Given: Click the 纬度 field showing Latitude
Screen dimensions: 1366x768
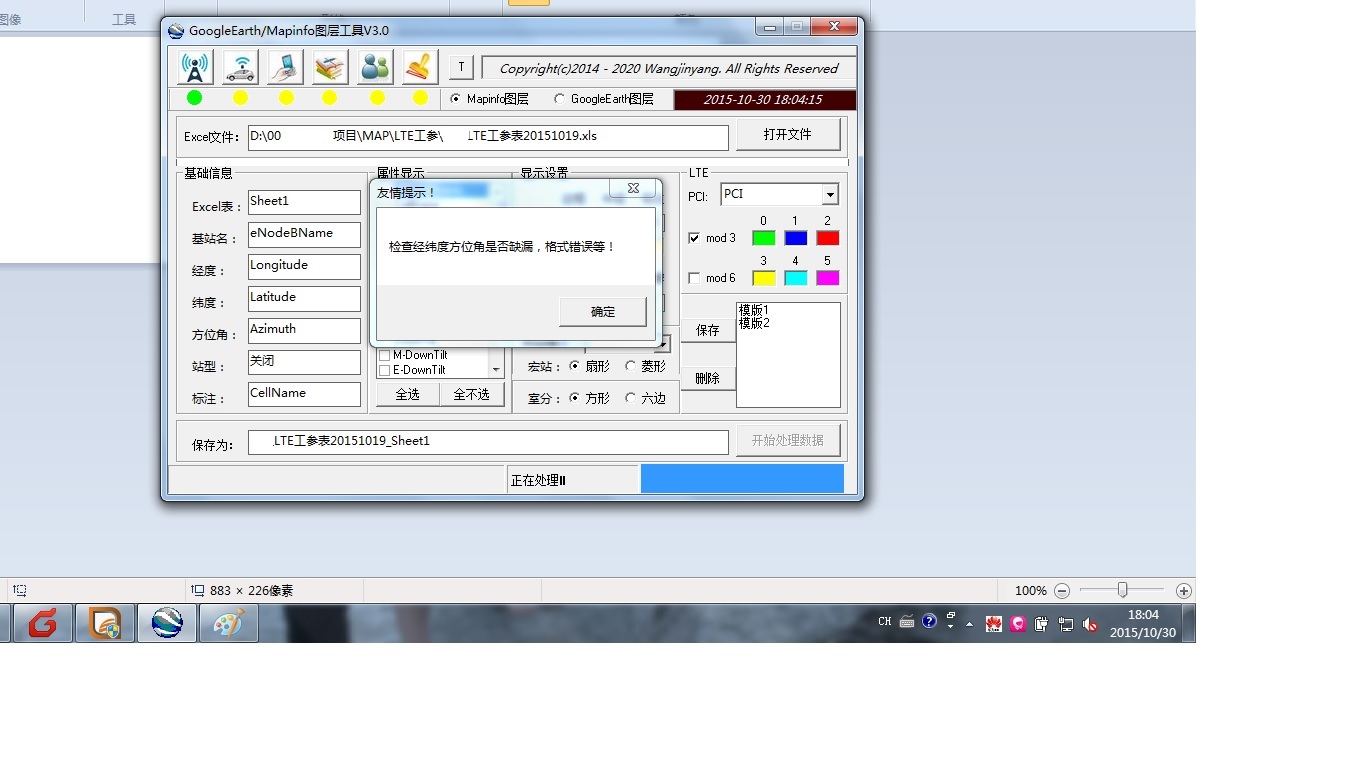Looking at the screenshot, I should click(x=304, y=298).
